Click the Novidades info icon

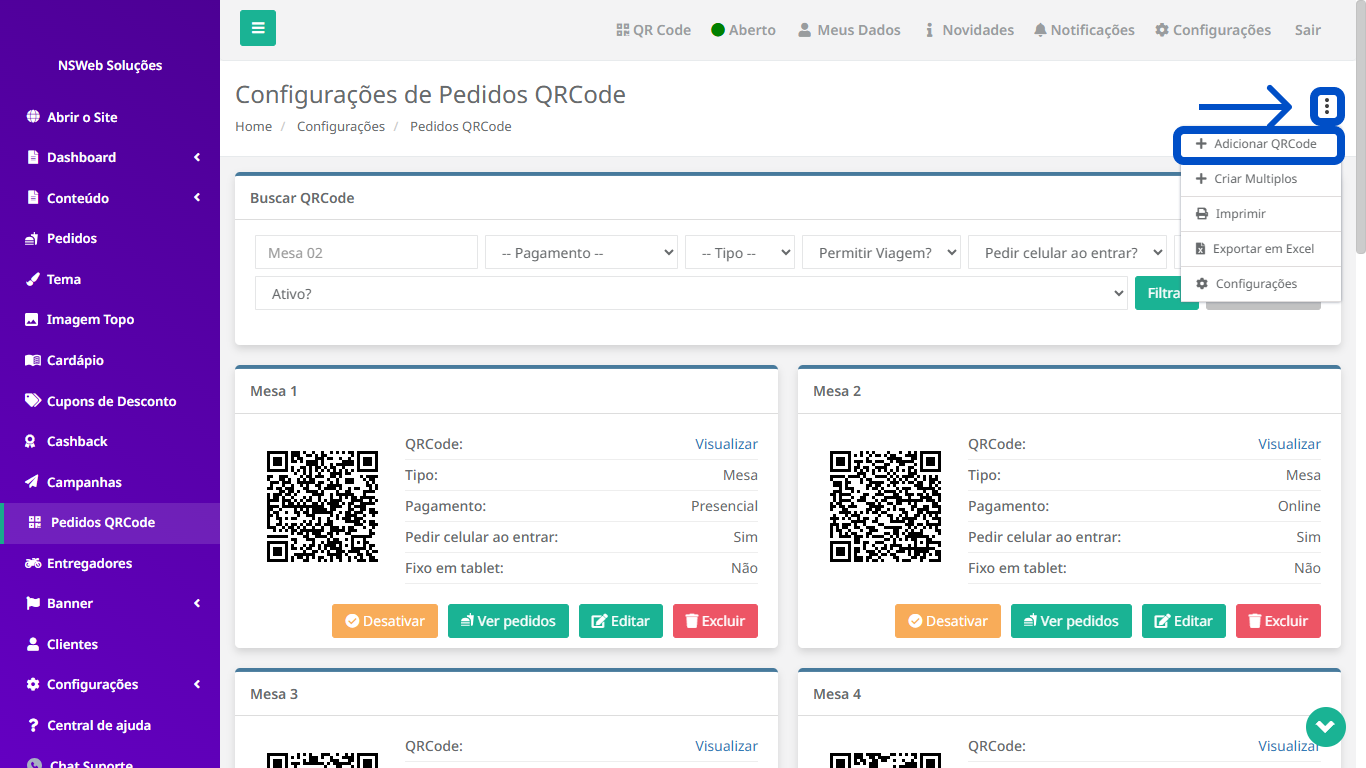930,30
